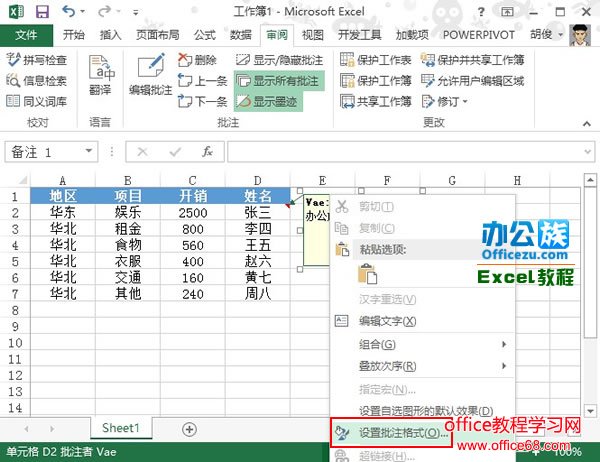The height and width of the screenshot is (462, 600).
Task: Switch to the 开发工具 ribbon tab
Action: coord(359,35)
